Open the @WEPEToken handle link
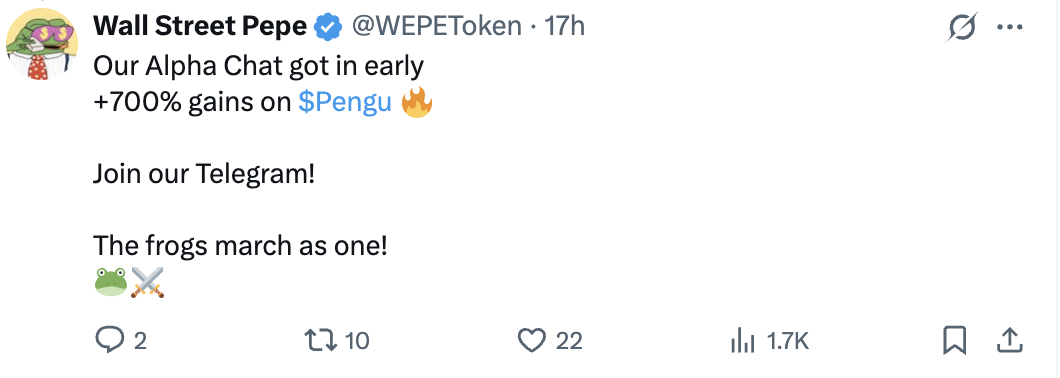The width and height of the screenshot is (1060, 378). pyautogui.click(x=434, y=26)
